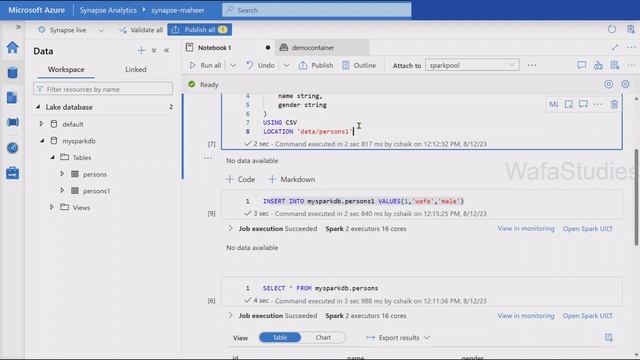Switch to the Workspace tab
Image resolution: width=640 pixels, height=360 pixels.
point(66,69)
